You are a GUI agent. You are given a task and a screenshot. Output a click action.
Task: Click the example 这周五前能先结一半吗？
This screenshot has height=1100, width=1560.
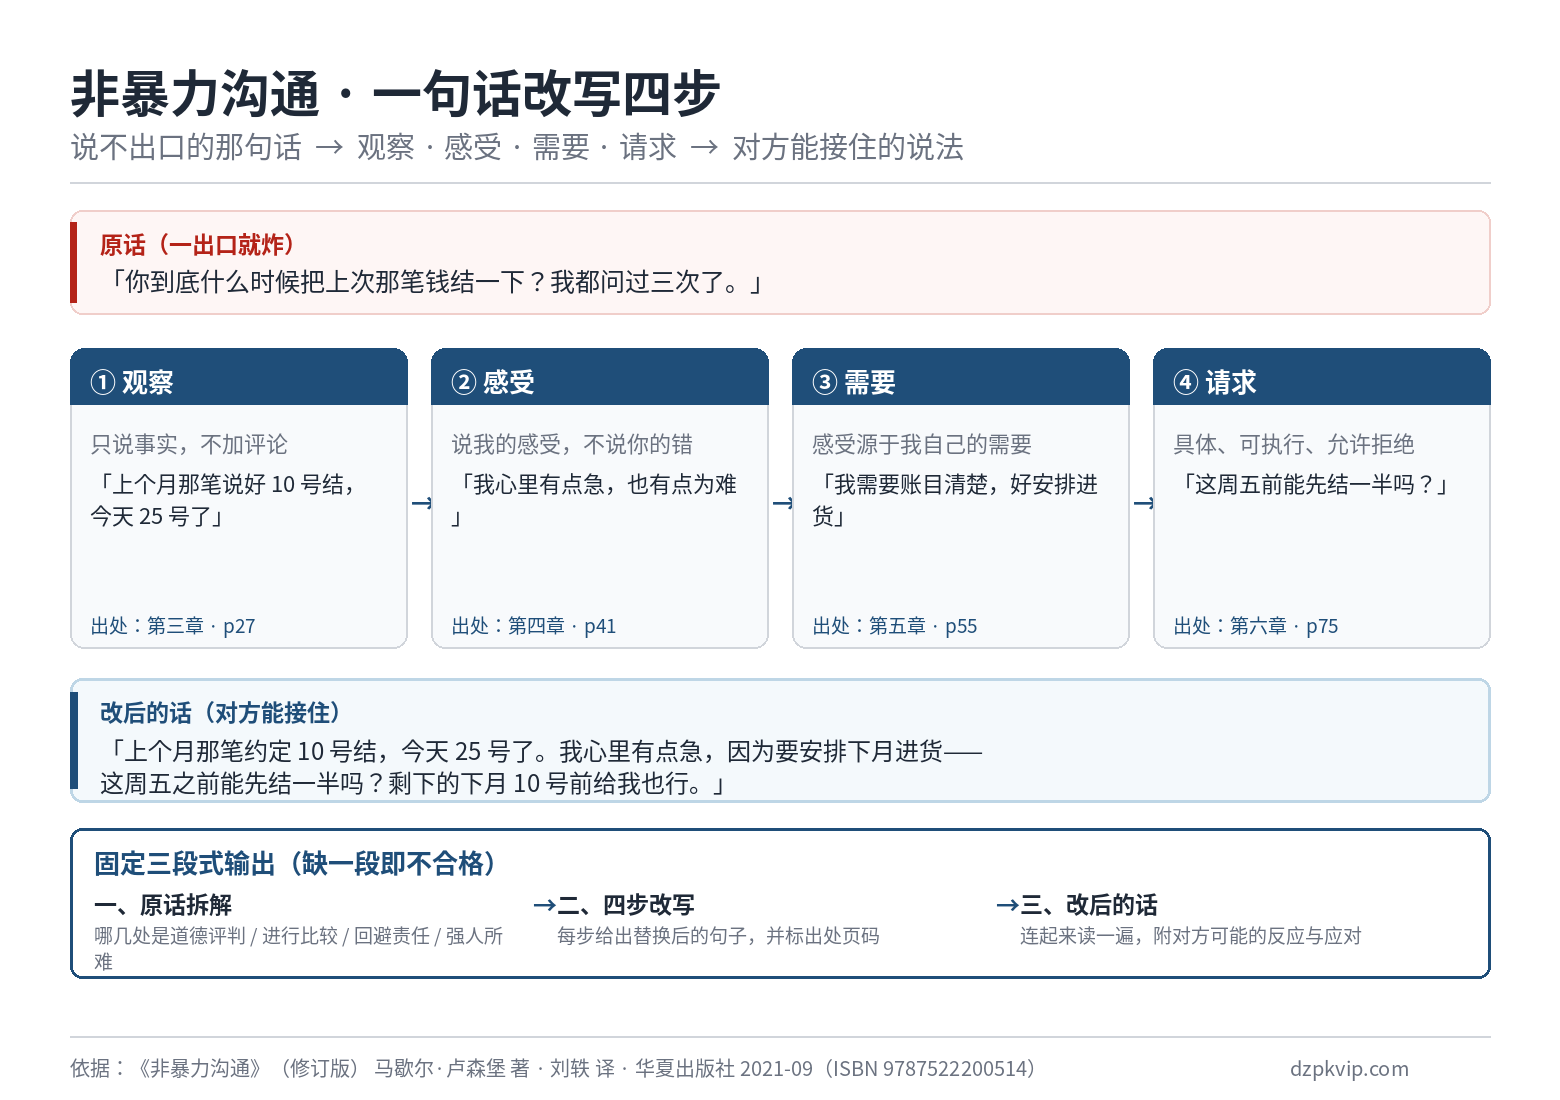point(1313,484)
